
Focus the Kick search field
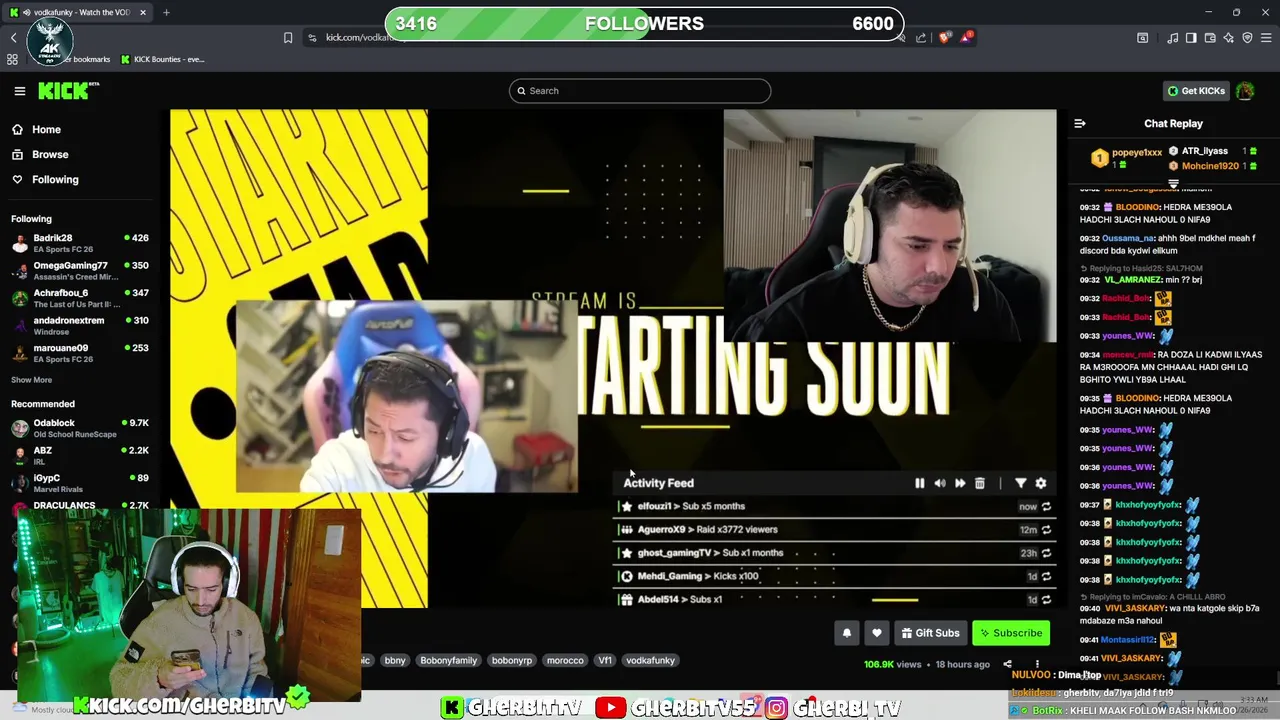coord(640,91)
